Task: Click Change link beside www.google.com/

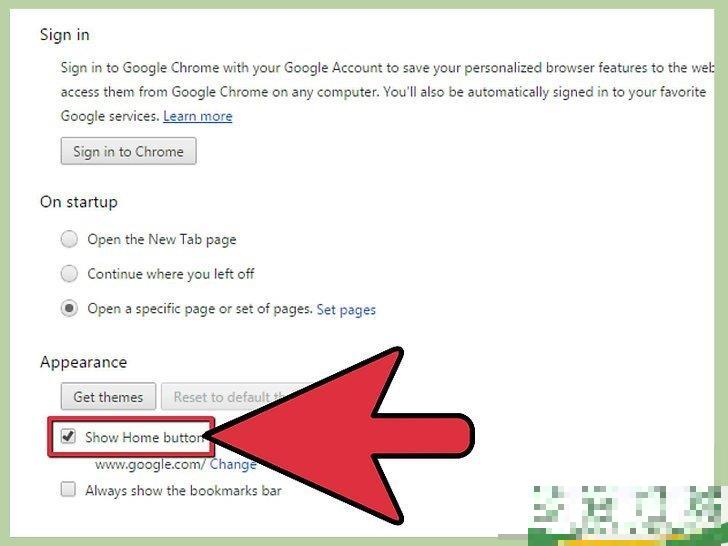Action: tap(233, 464)
